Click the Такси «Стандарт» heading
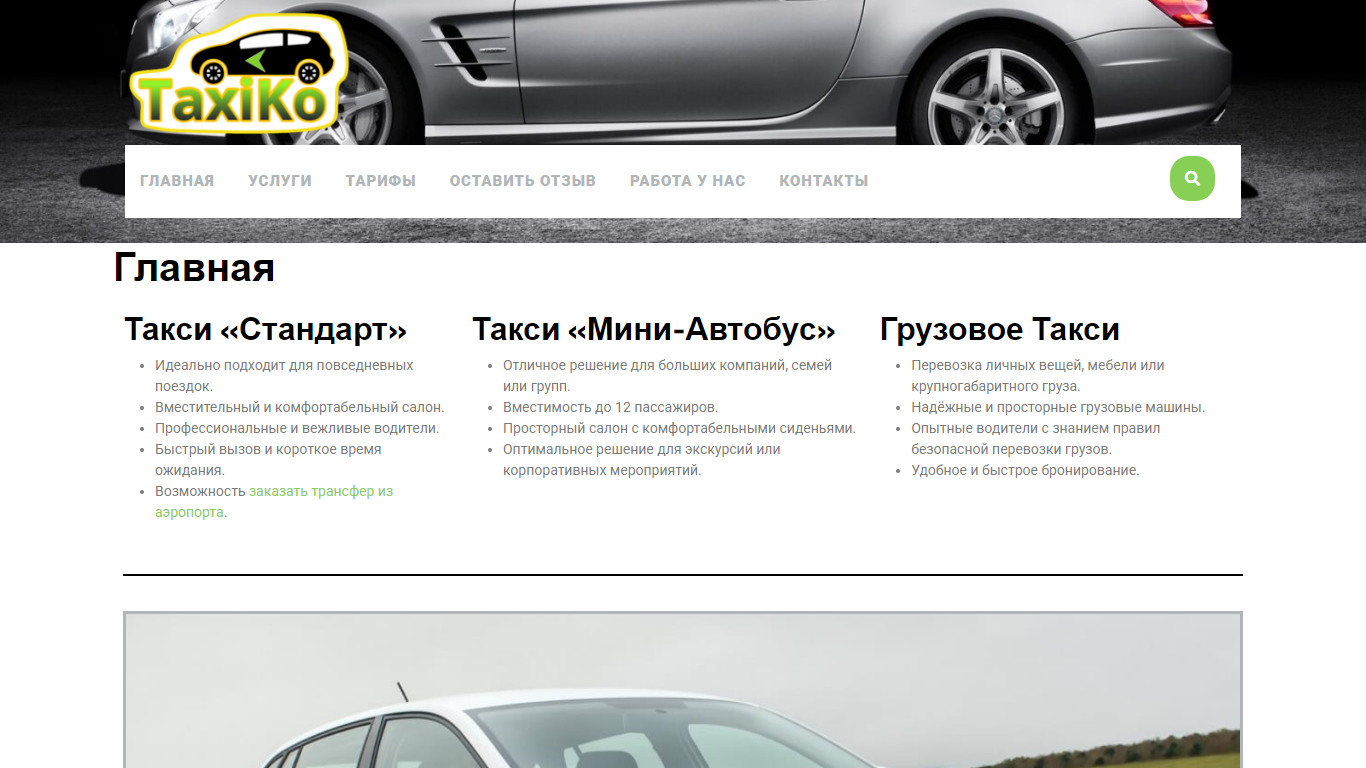This screenshot has width=1366, height=768. tap(266, 329)
